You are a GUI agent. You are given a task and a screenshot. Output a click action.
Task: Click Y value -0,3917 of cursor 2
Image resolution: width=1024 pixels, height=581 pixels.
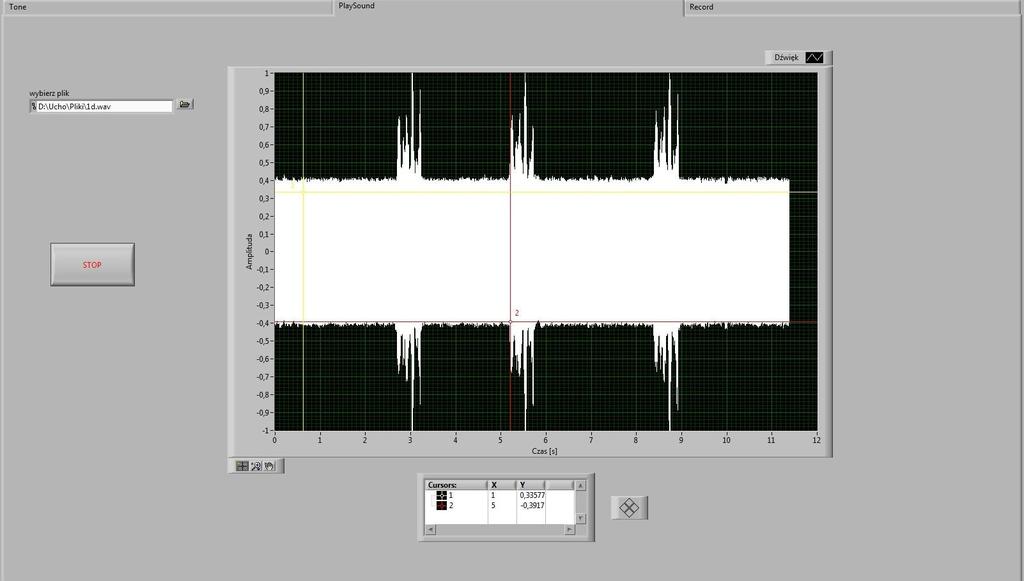pyautogui.click(x=532, y=505)
